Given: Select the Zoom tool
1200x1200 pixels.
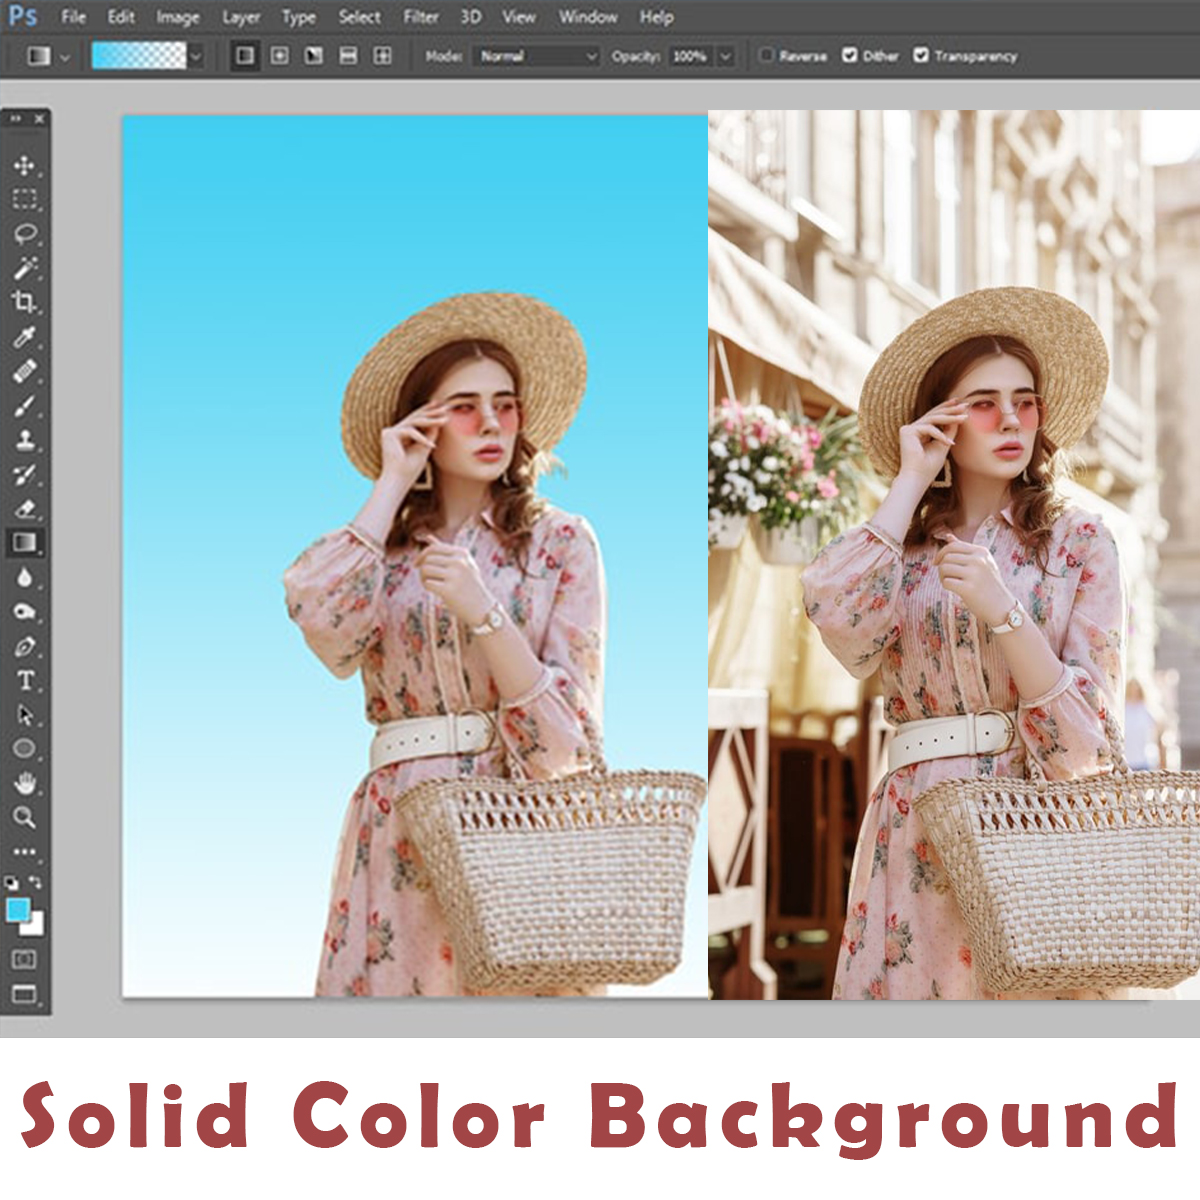Looking at the screenshot, I should pyautogui.click(x=24, y=817).
